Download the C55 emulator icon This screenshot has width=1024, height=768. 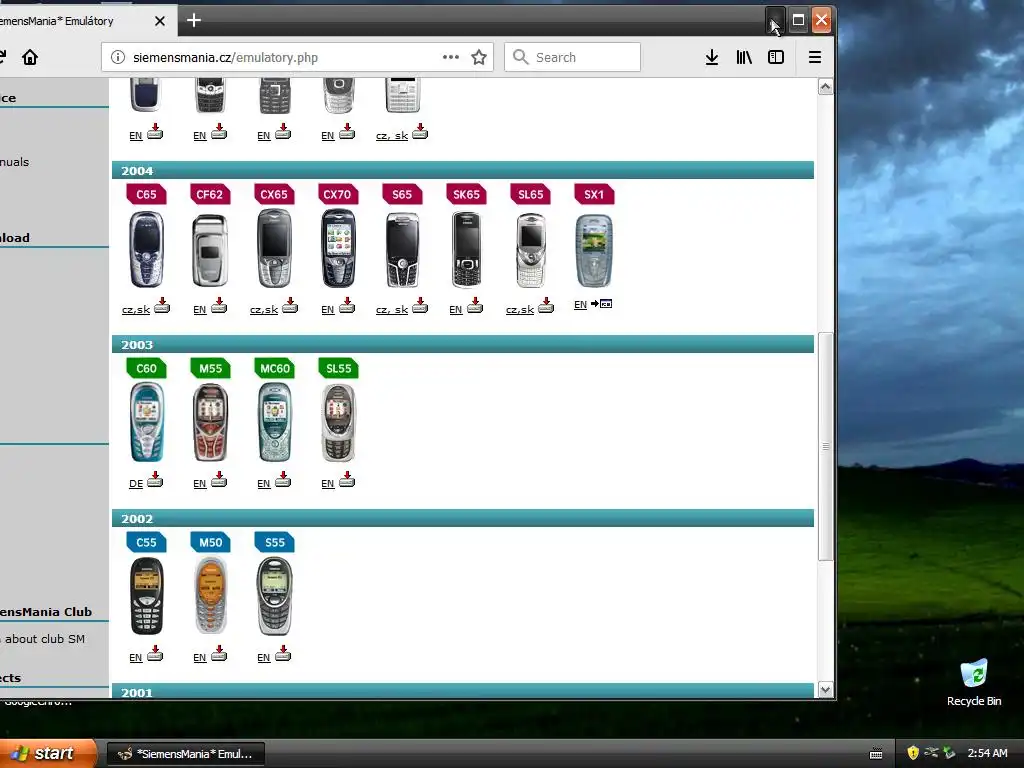(155, 653)
